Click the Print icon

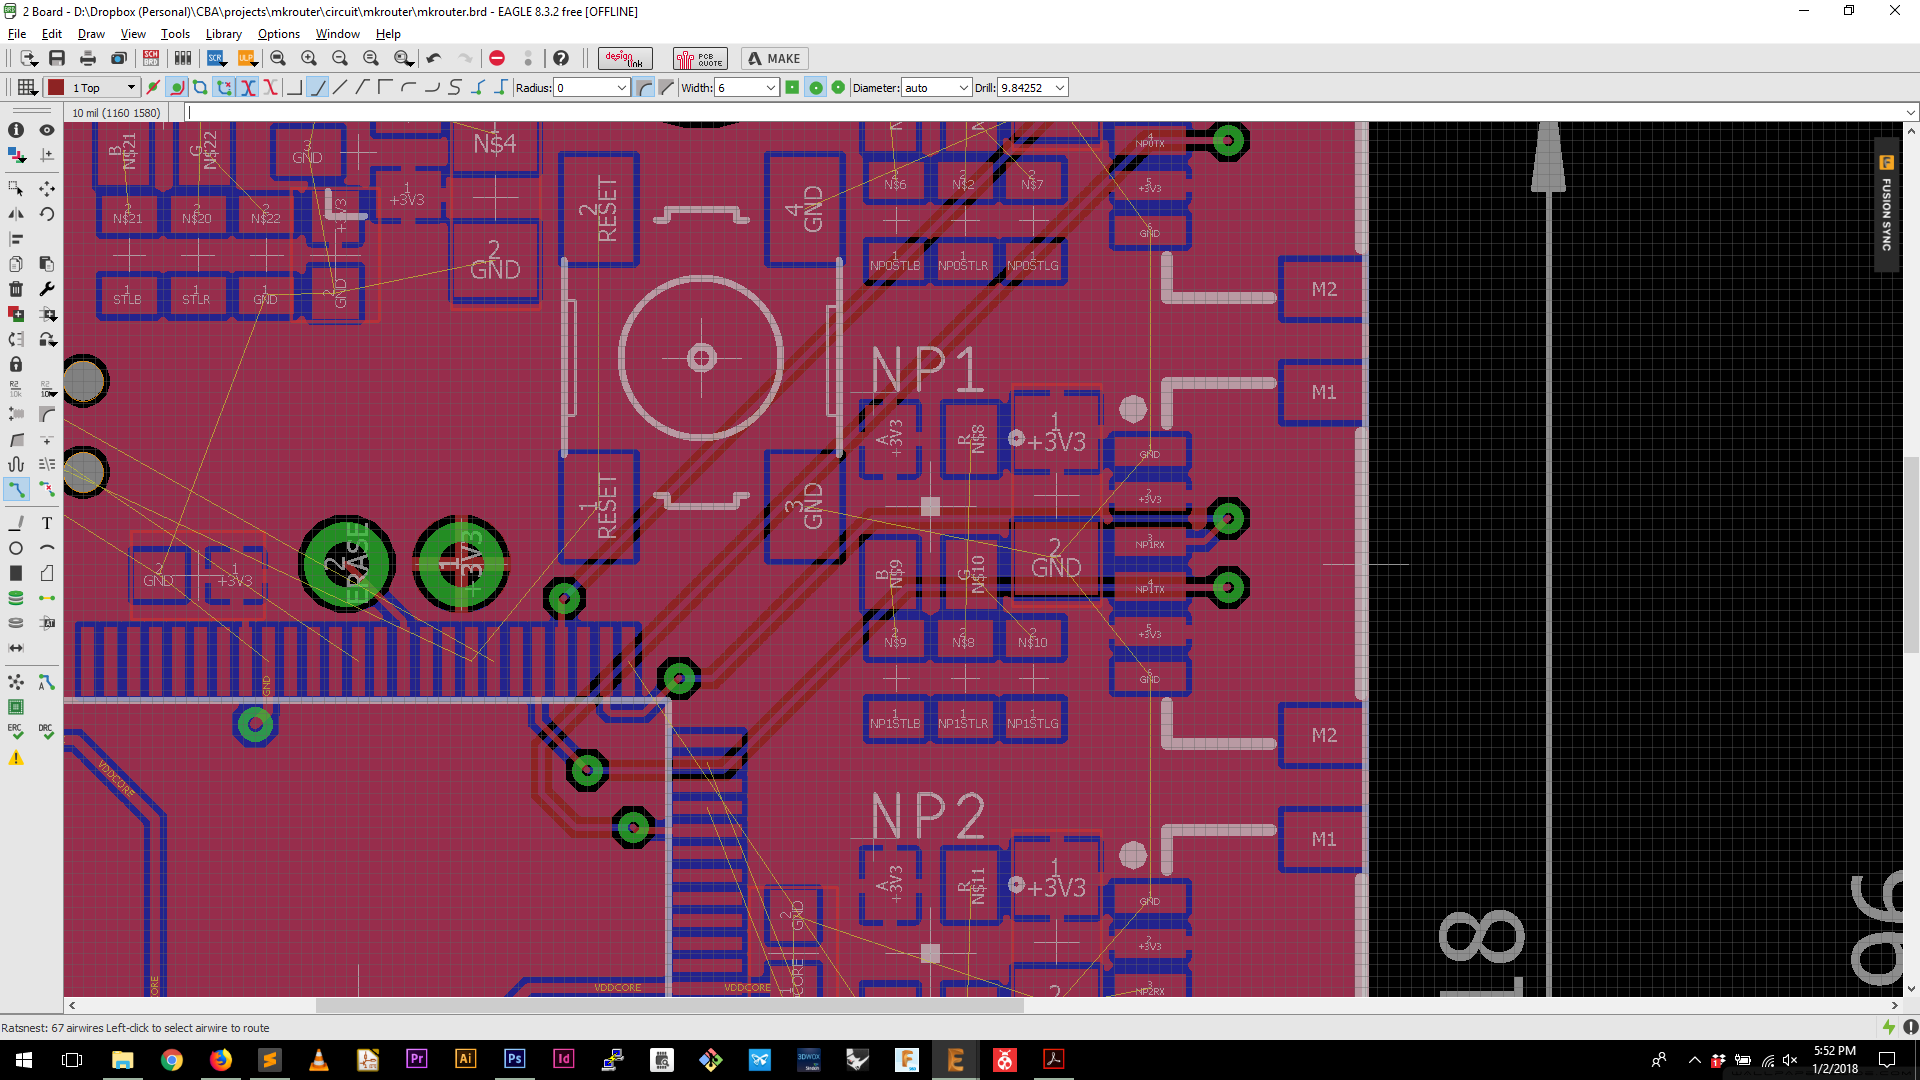(x=88, y=58)
